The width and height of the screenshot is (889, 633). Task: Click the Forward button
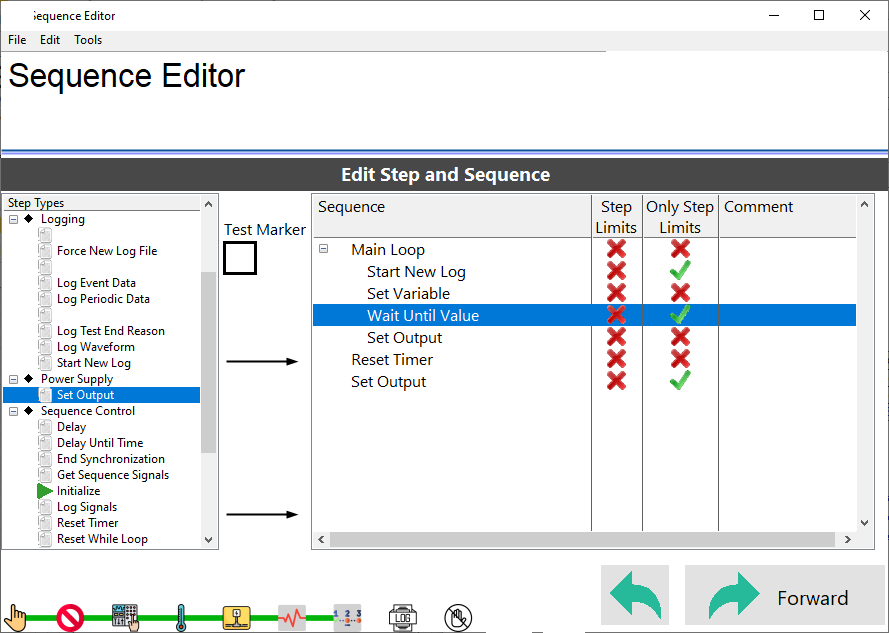coord(784,597)
